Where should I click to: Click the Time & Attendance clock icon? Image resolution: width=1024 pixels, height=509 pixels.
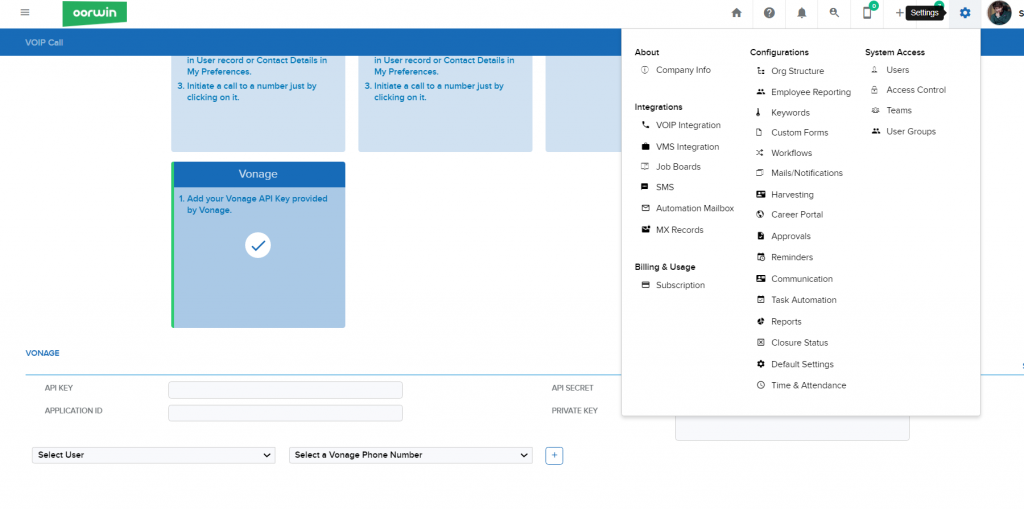(x=760, y=386)
